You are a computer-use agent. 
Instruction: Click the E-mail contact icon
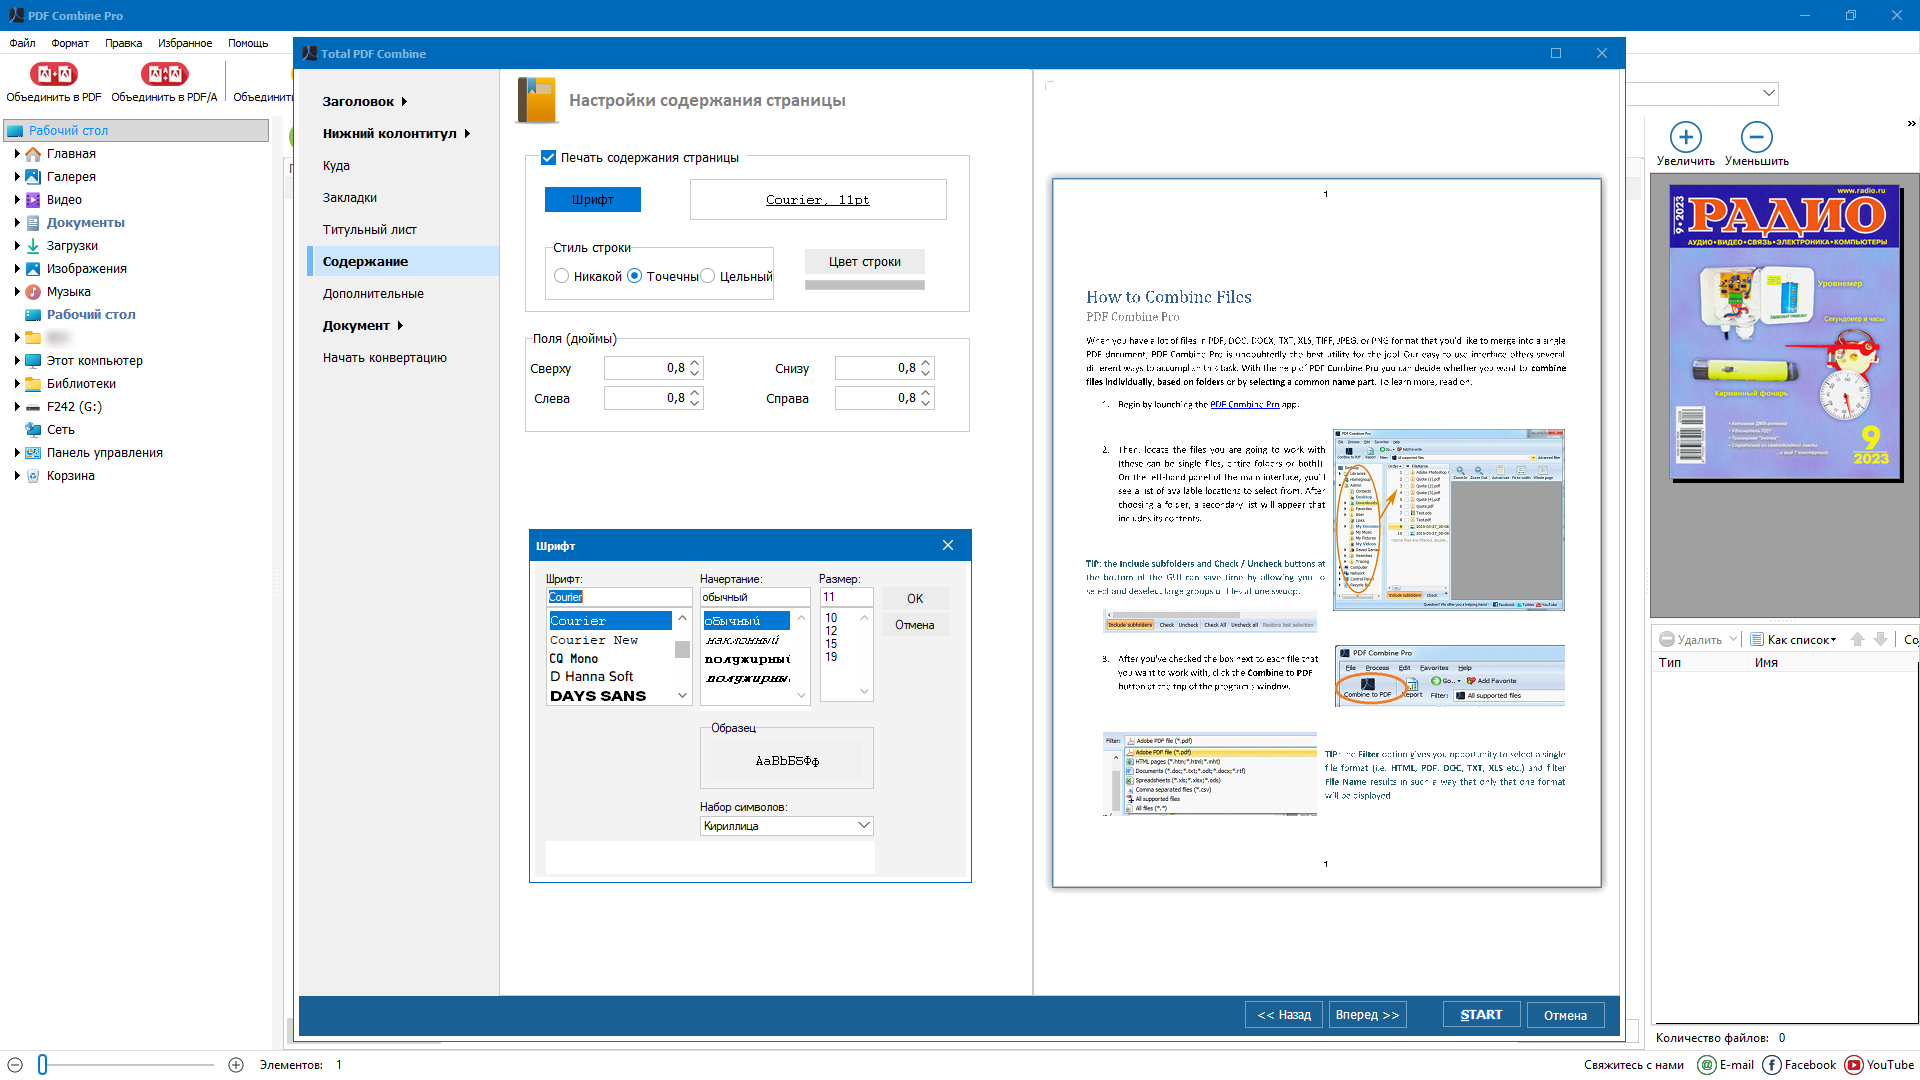click(1707, 1065)
